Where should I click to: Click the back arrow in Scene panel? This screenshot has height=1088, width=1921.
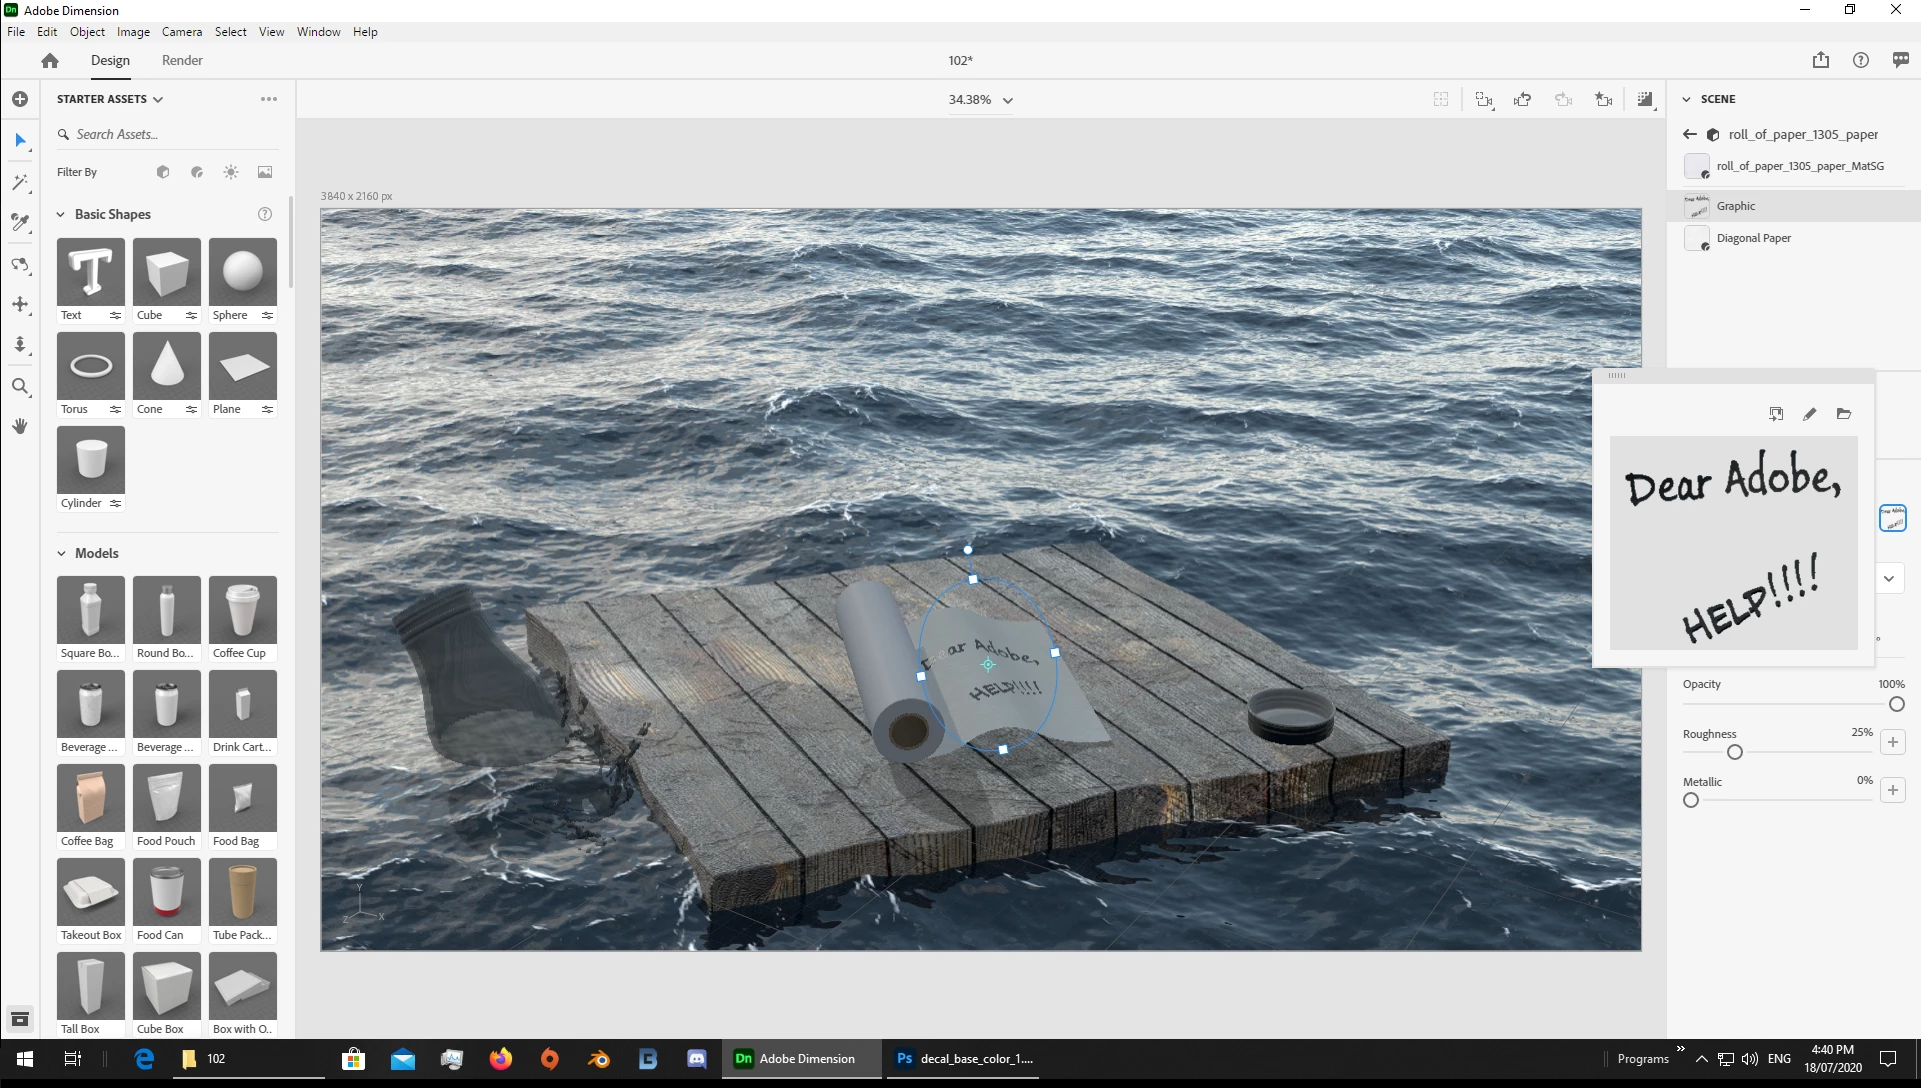[x=1690, y=134]
